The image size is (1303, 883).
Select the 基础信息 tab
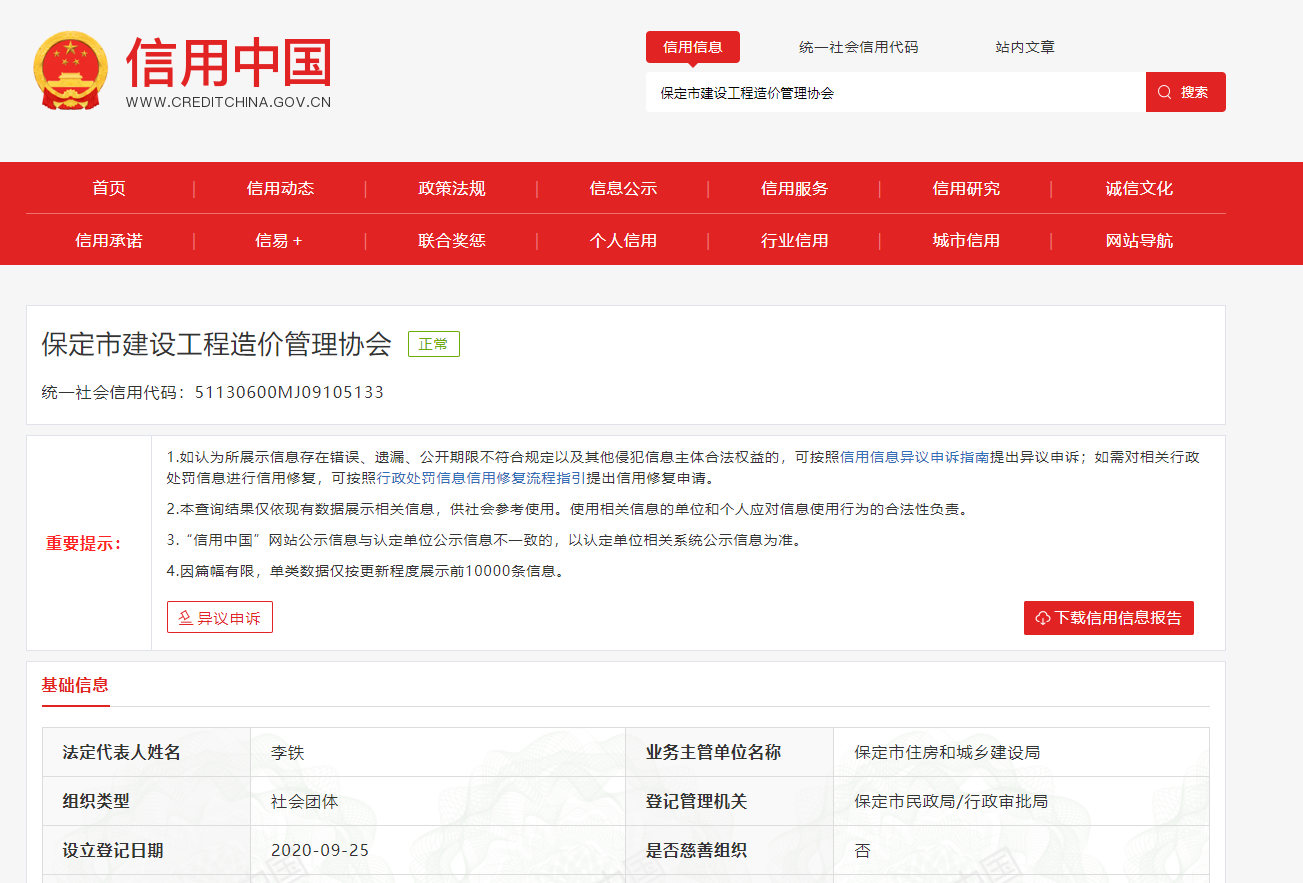[75, 685]
